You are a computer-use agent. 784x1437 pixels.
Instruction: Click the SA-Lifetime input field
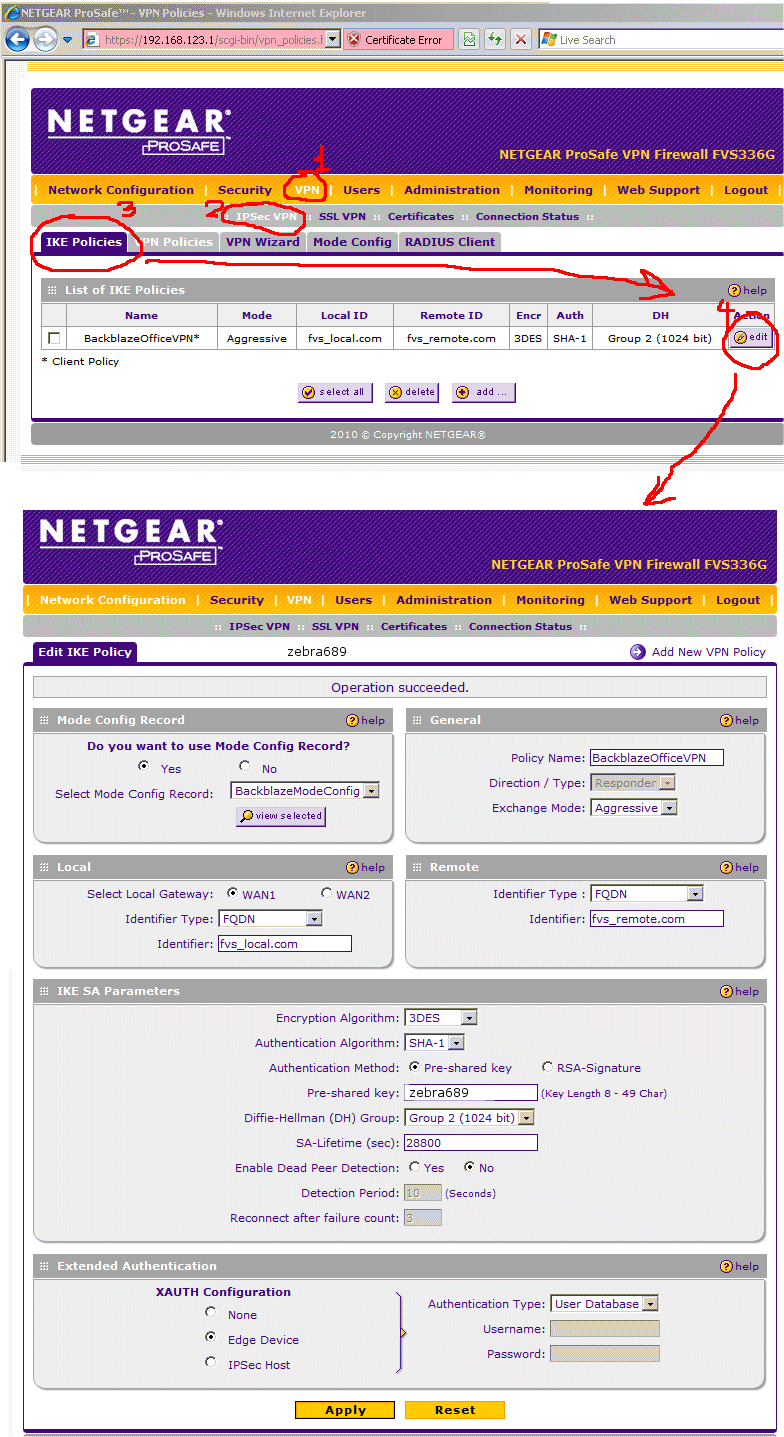470,1143
